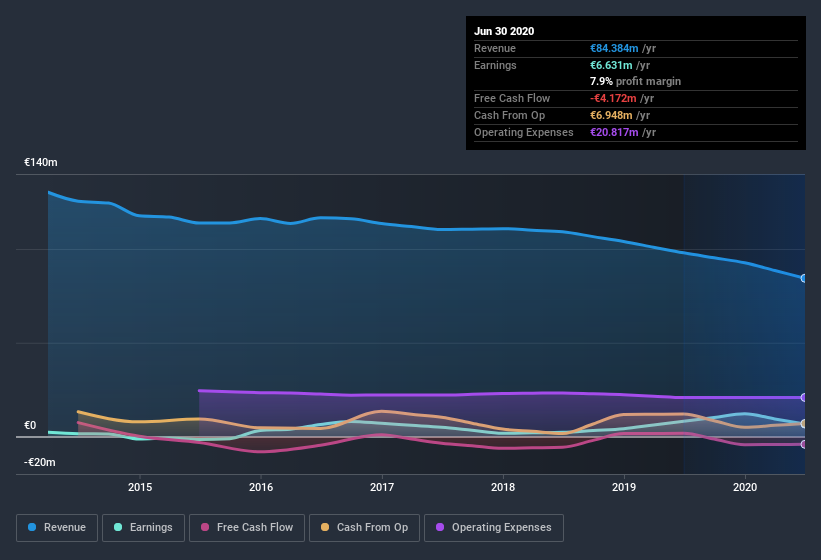This screenshot has height=560, width=821.
Task: Click the Cash From Op tooltip label
Action: (x=509, y=115)
